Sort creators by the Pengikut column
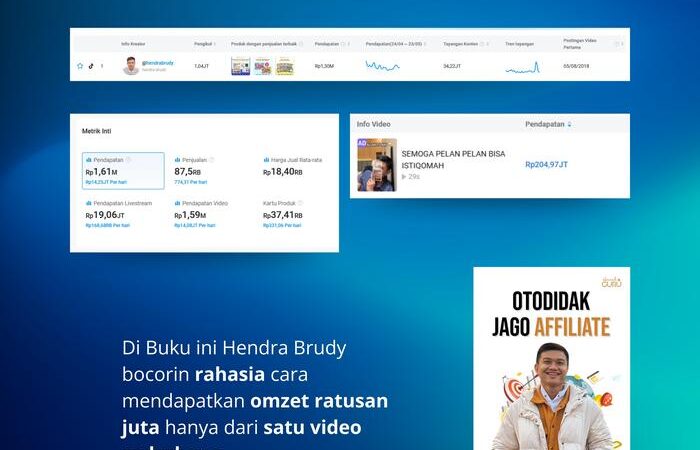The height and width of the screenshot is (450, 700). (x=203, y=44)
